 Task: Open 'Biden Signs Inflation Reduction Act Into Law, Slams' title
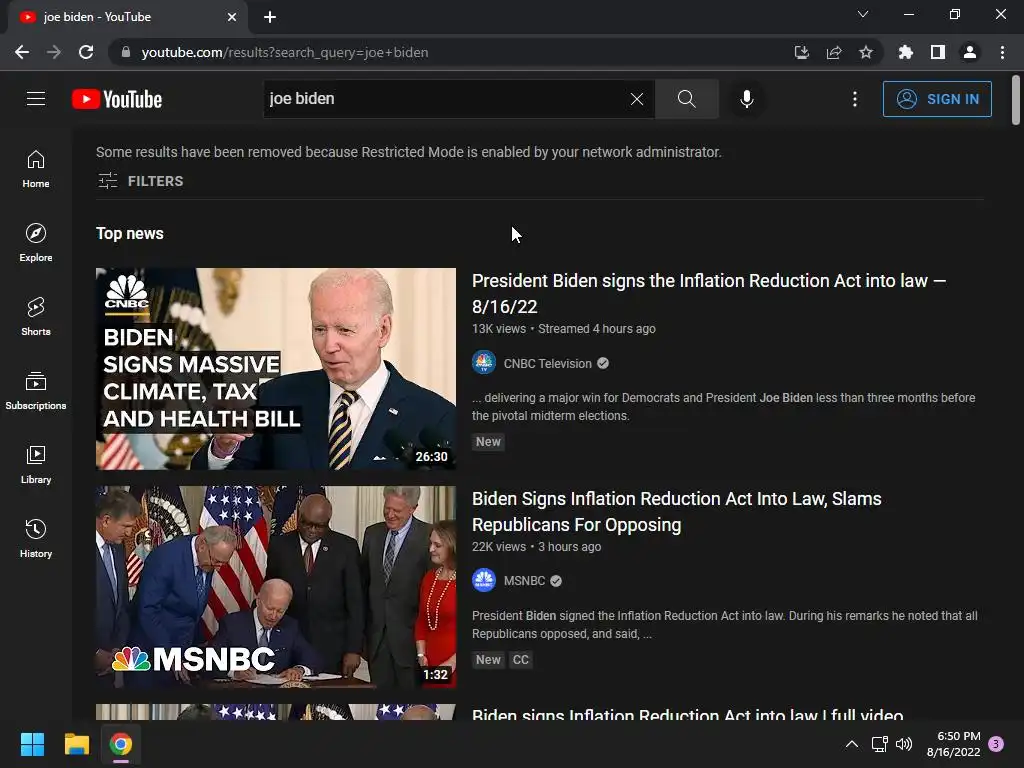tap(677, 511)
